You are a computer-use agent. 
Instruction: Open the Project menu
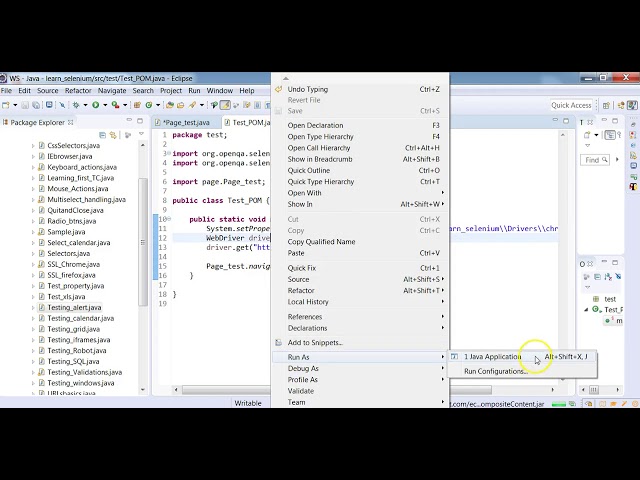point(171,91)
